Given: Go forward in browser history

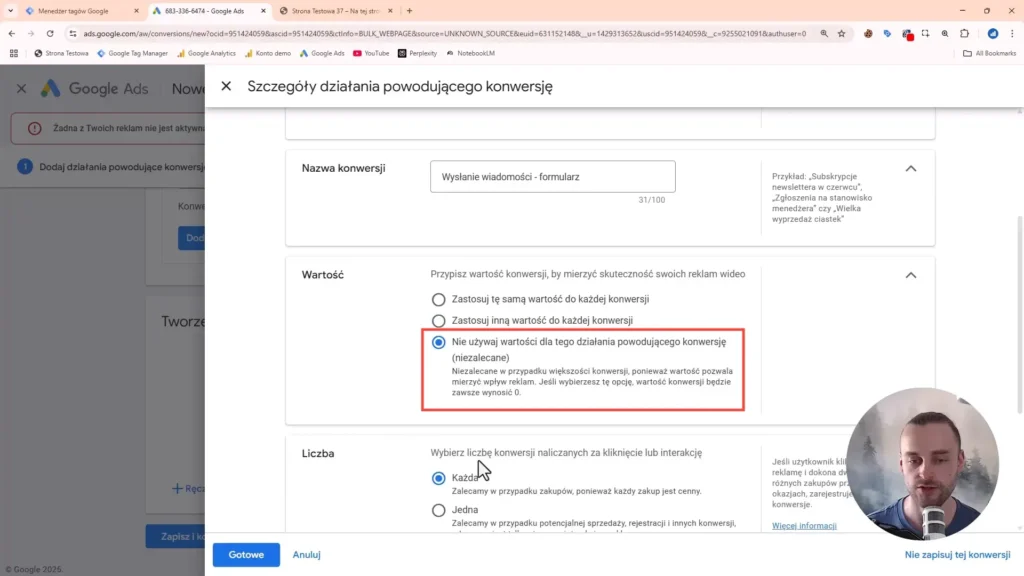Looking at the screenshot, I should (x=31, y=33).
